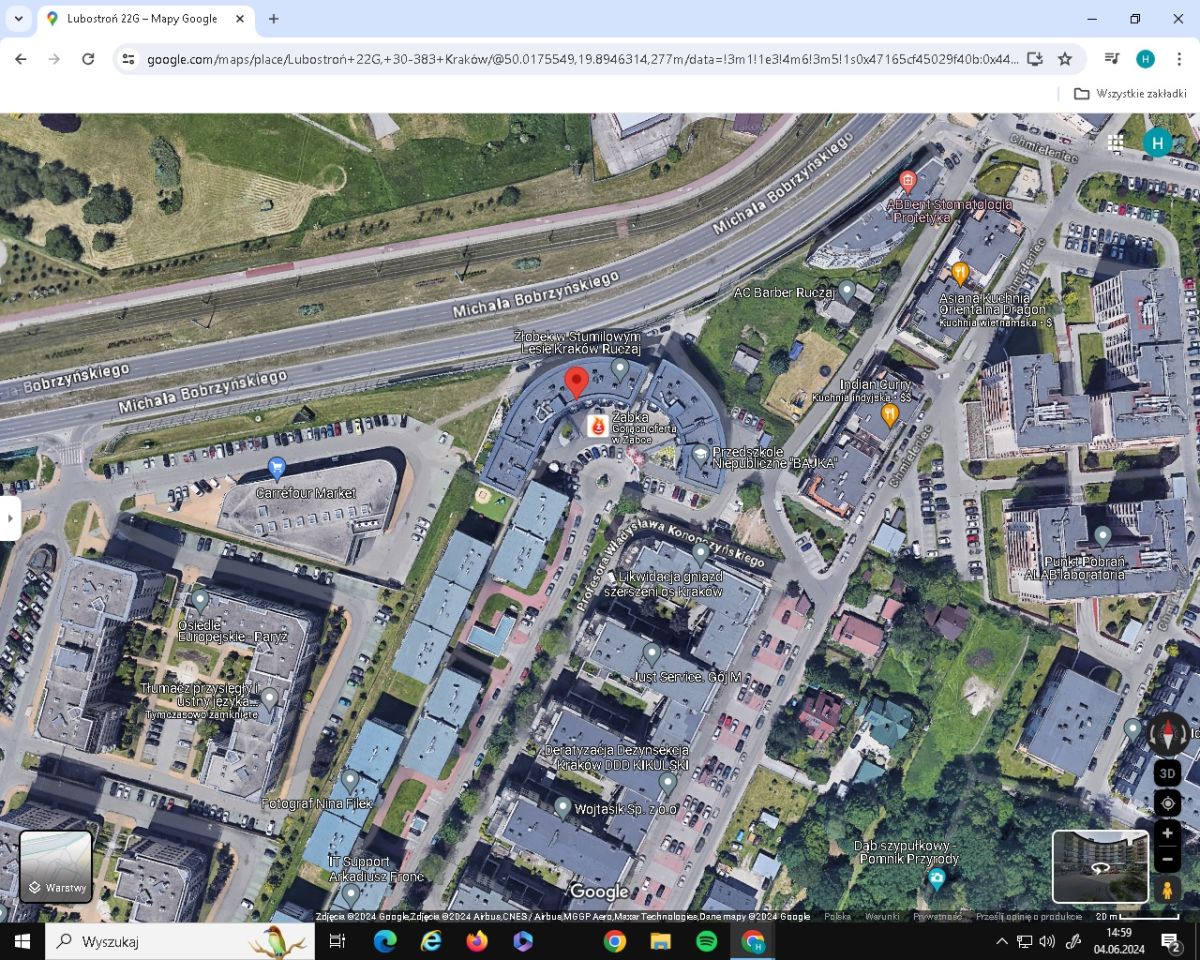View site information icon in address bar
Screen dimensions: 1200x960
click(x=128, y=59)
